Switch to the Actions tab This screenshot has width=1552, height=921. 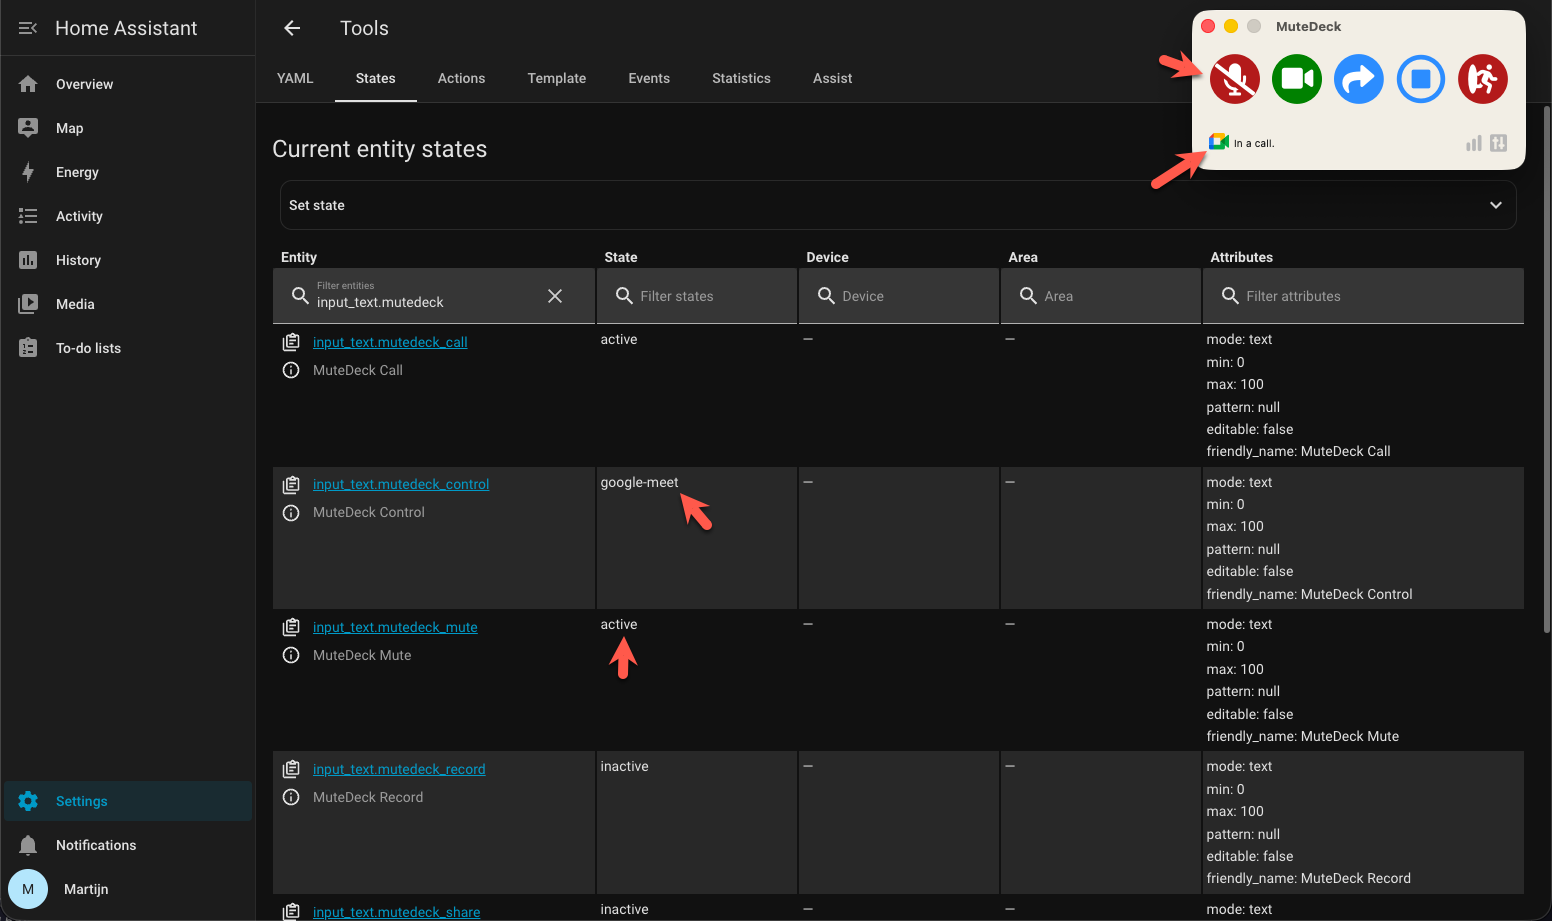click(461, 78)
